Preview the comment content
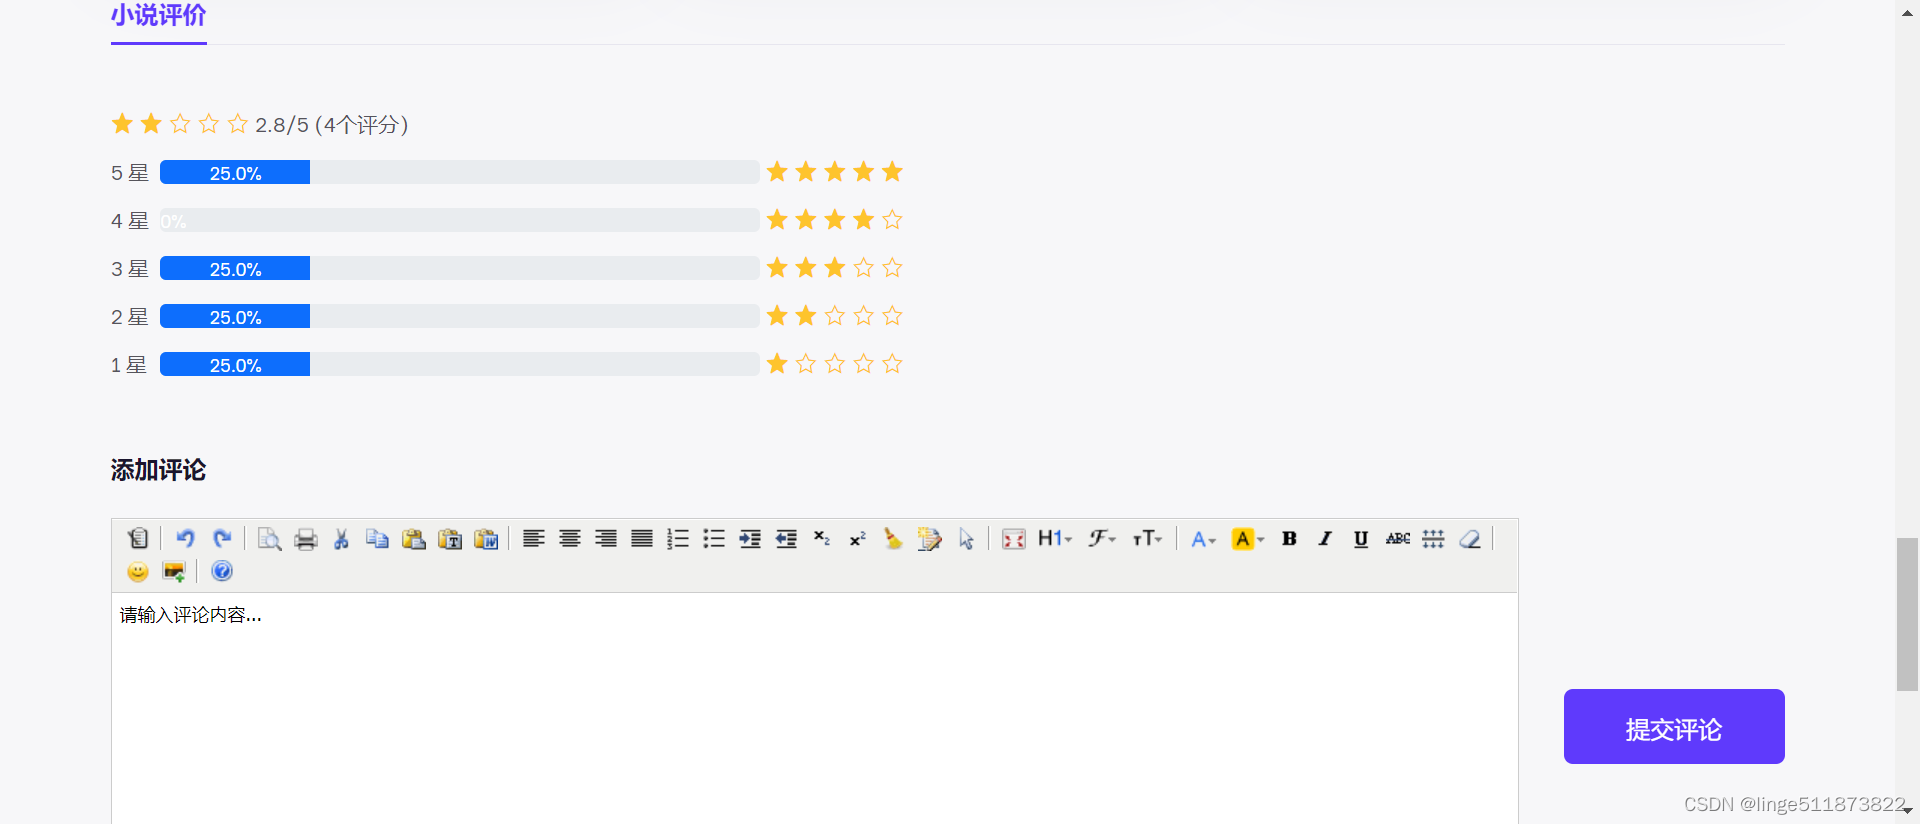 (269, 539)
